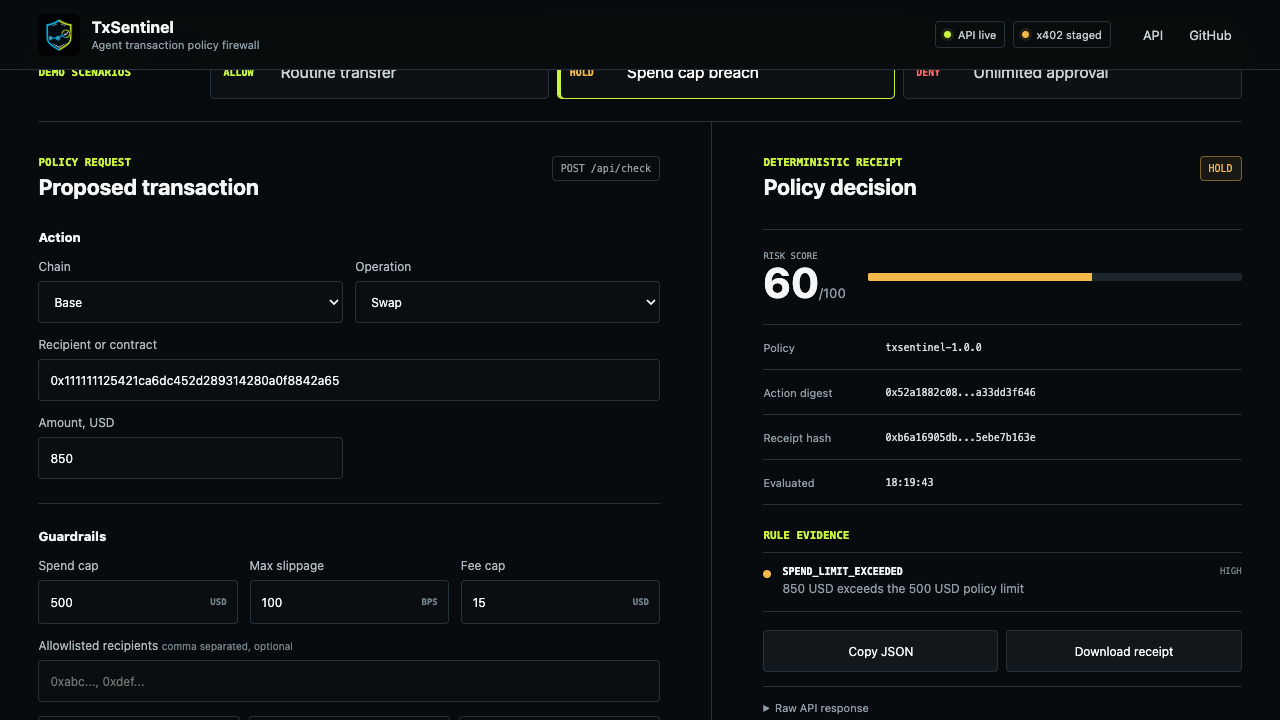Open the Operation dropdown showing Swap
The width and height of the screenshot is (1280, 720).
coord(507,302)
